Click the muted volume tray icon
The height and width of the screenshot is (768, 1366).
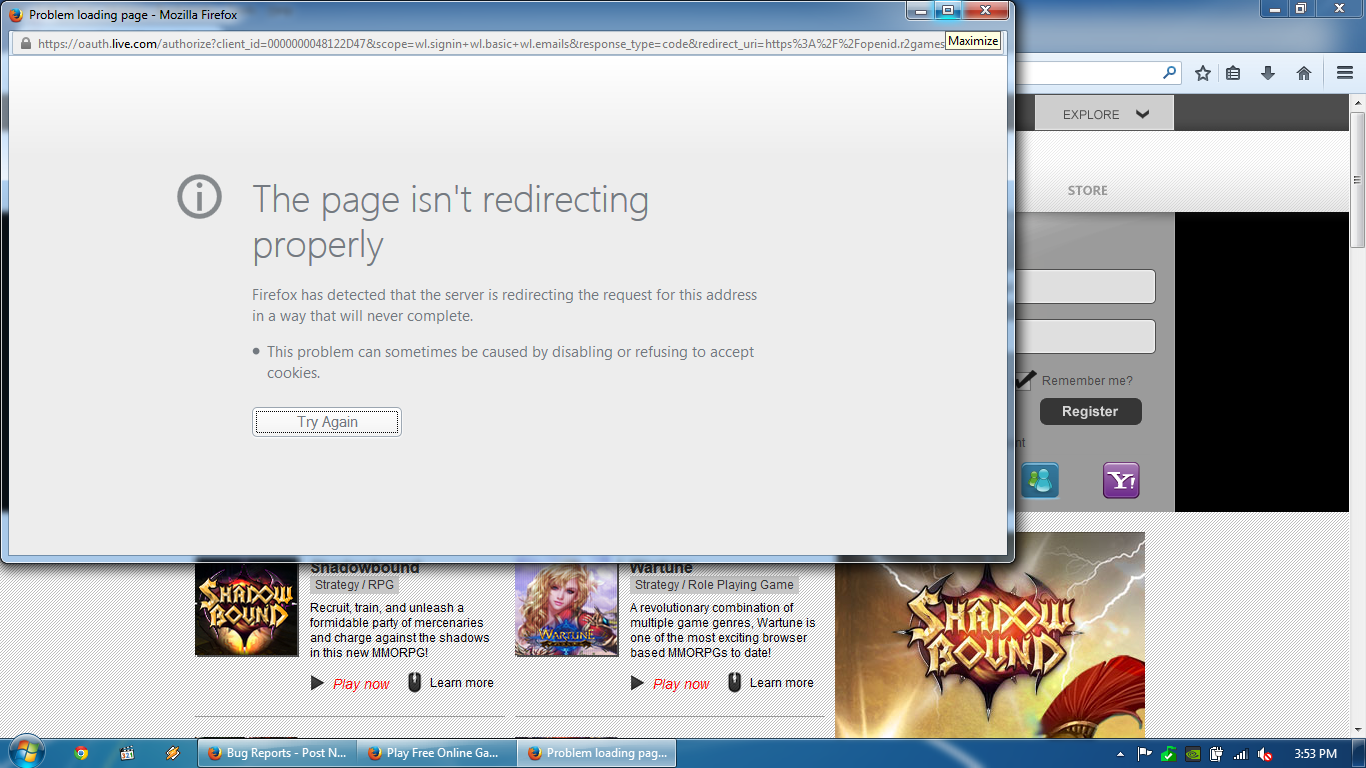click(x=1265, y=754)
